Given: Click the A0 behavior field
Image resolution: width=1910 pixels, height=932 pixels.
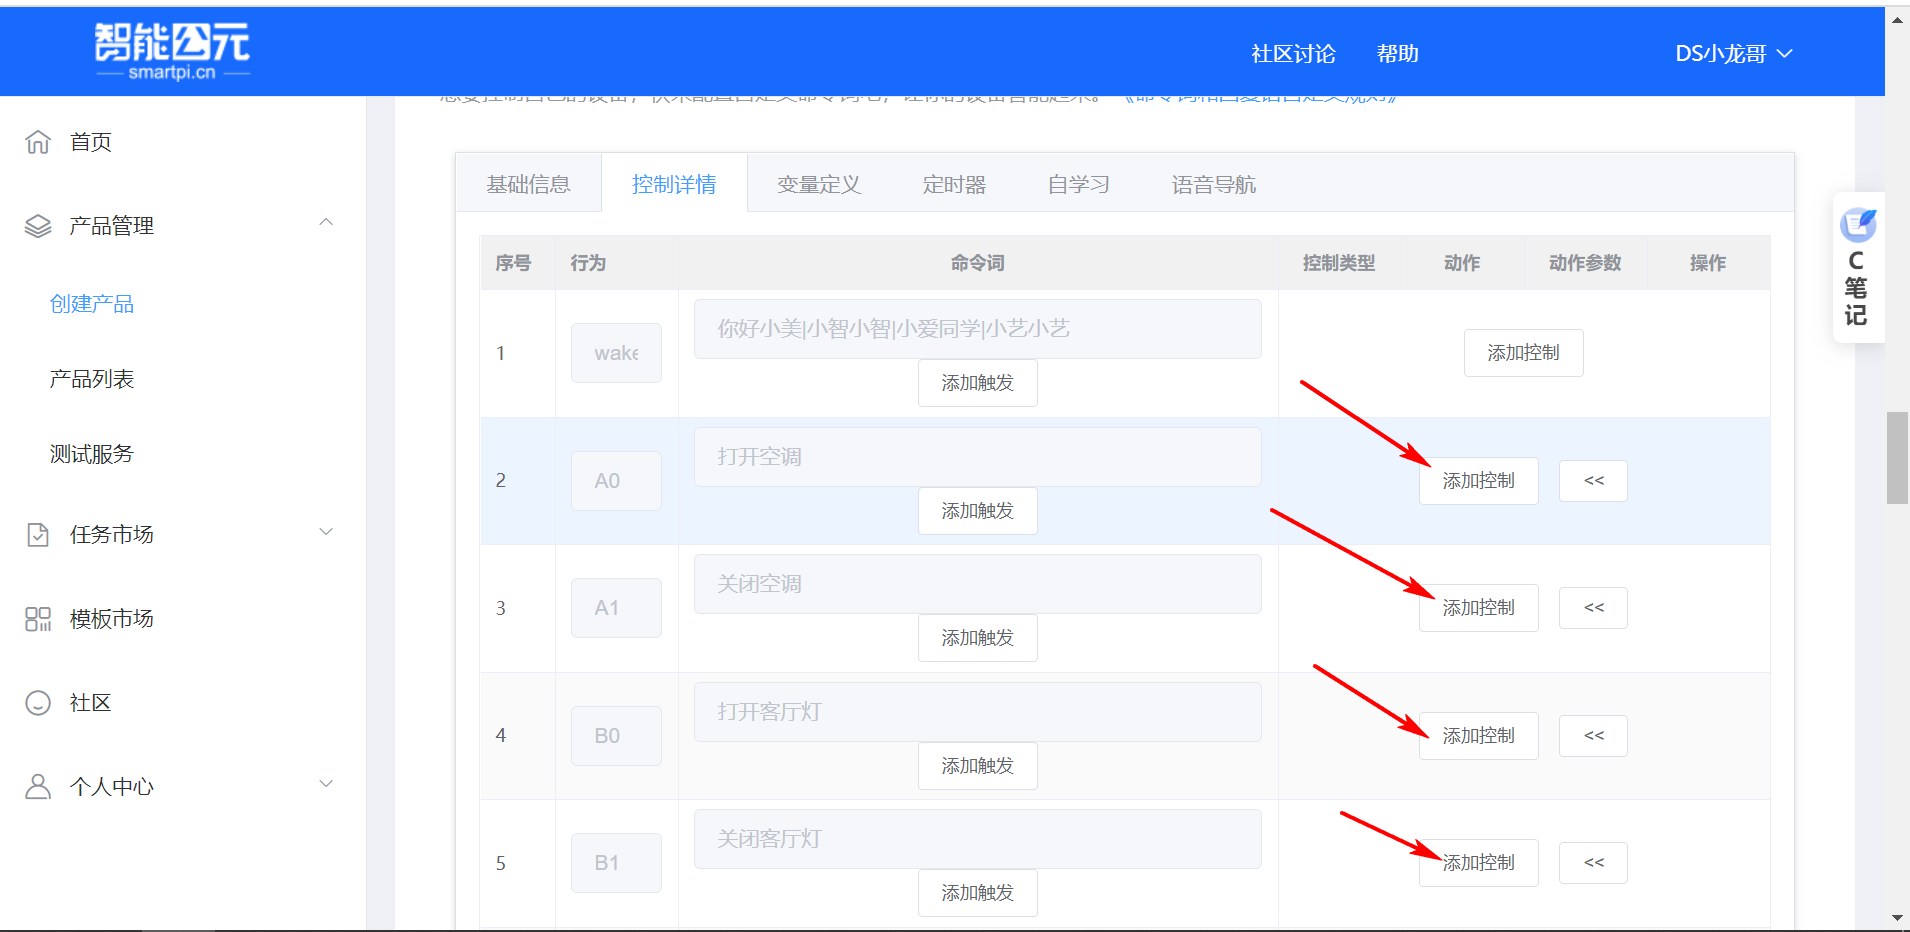Looking at the screenshot, I should tap(616, 481).
